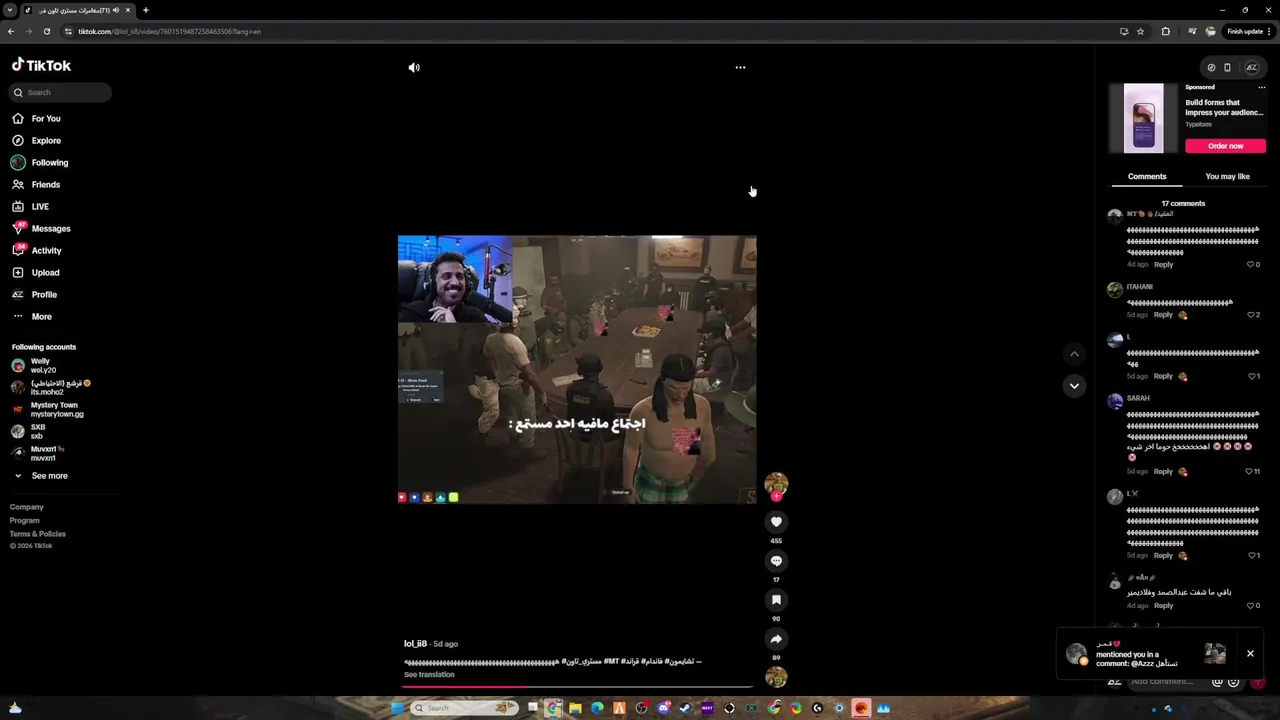Reply to the MT comment

(x=1163, y=265)
